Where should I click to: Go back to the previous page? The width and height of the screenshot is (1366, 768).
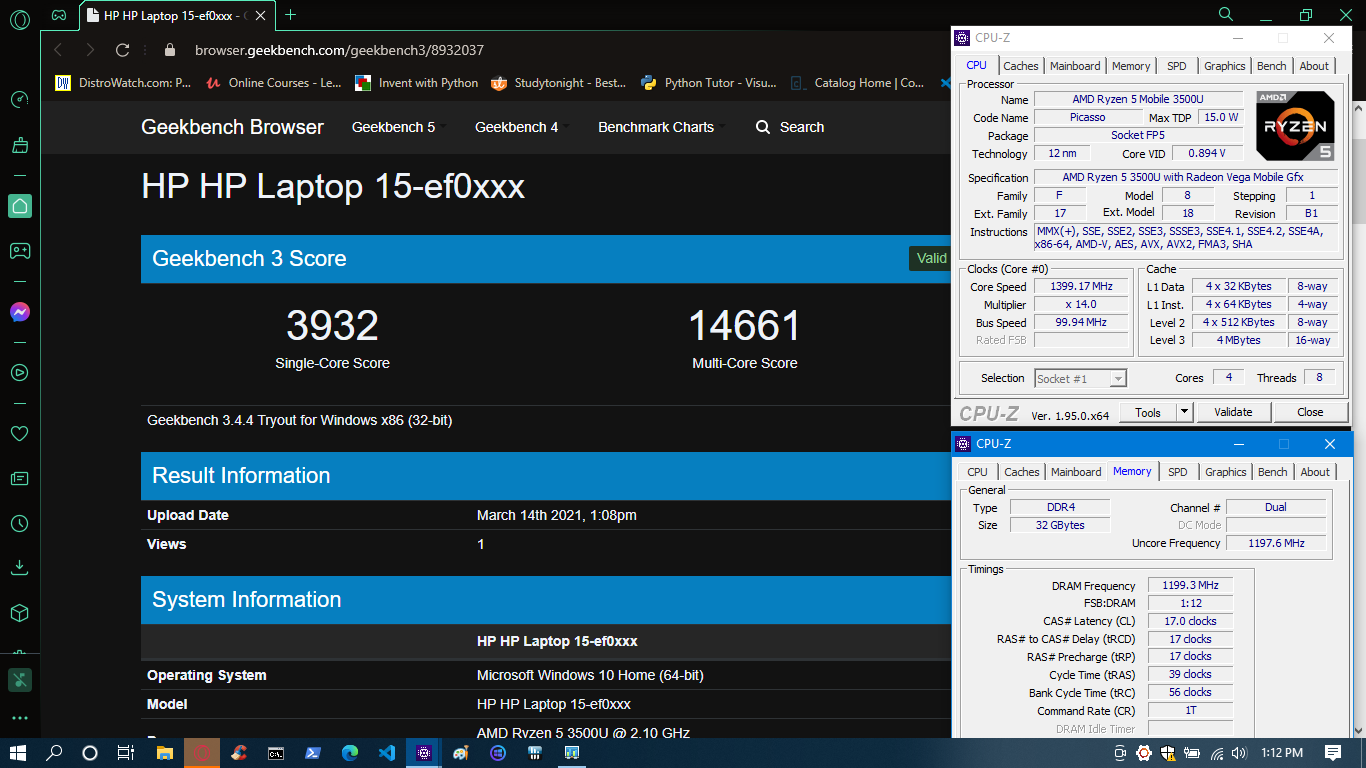58,50
